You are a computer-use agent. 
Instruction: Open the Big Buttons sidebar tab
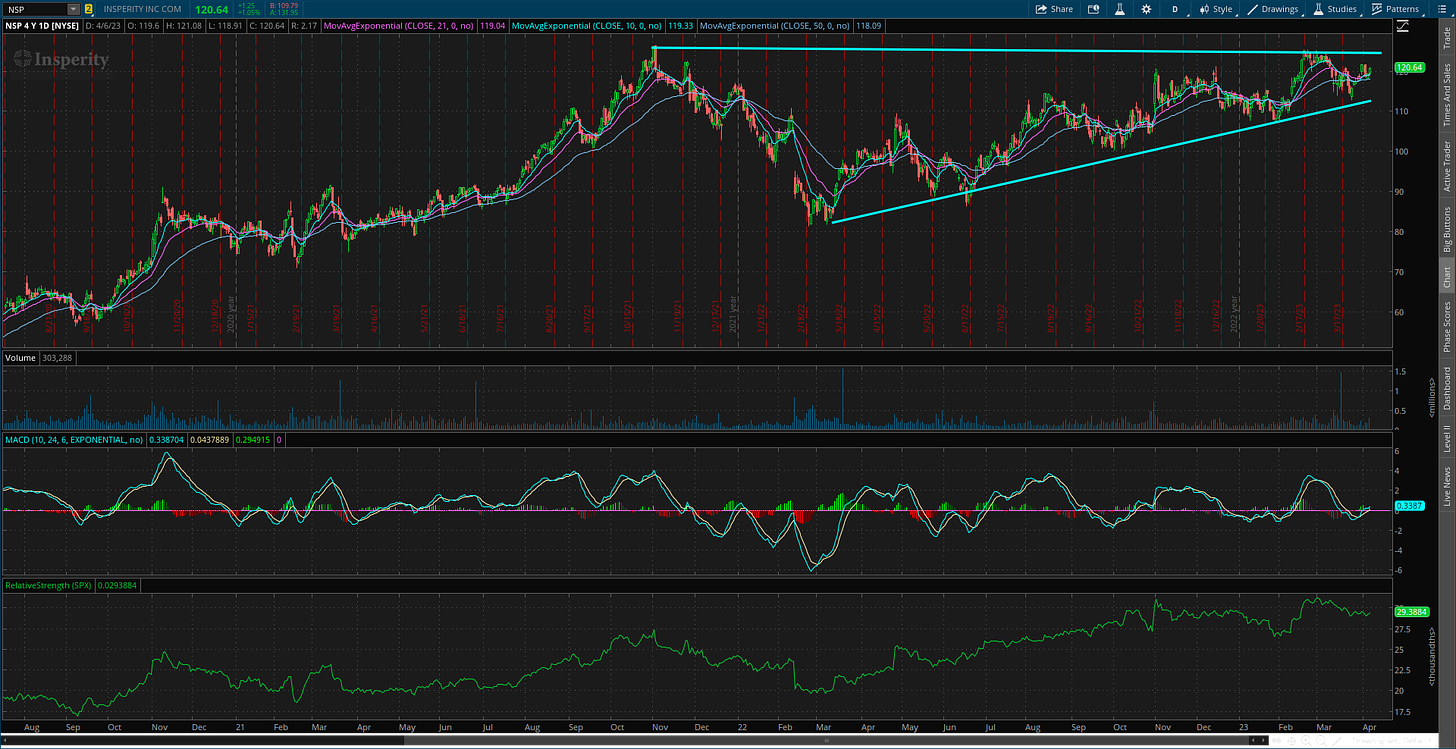tap(1447, 230)
